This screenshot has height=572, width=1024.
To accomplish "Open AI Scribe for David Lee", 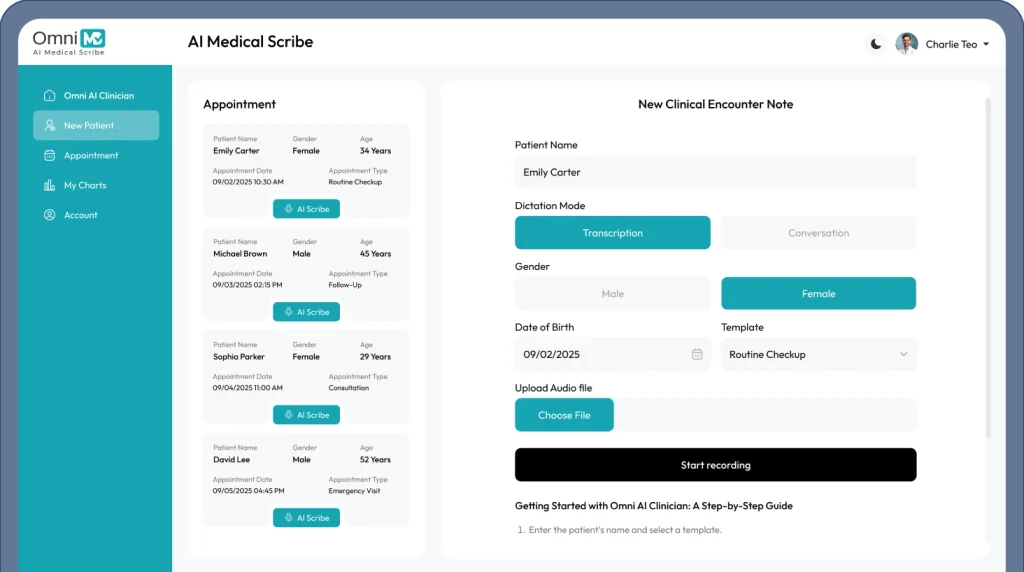I will coord(306,518).
